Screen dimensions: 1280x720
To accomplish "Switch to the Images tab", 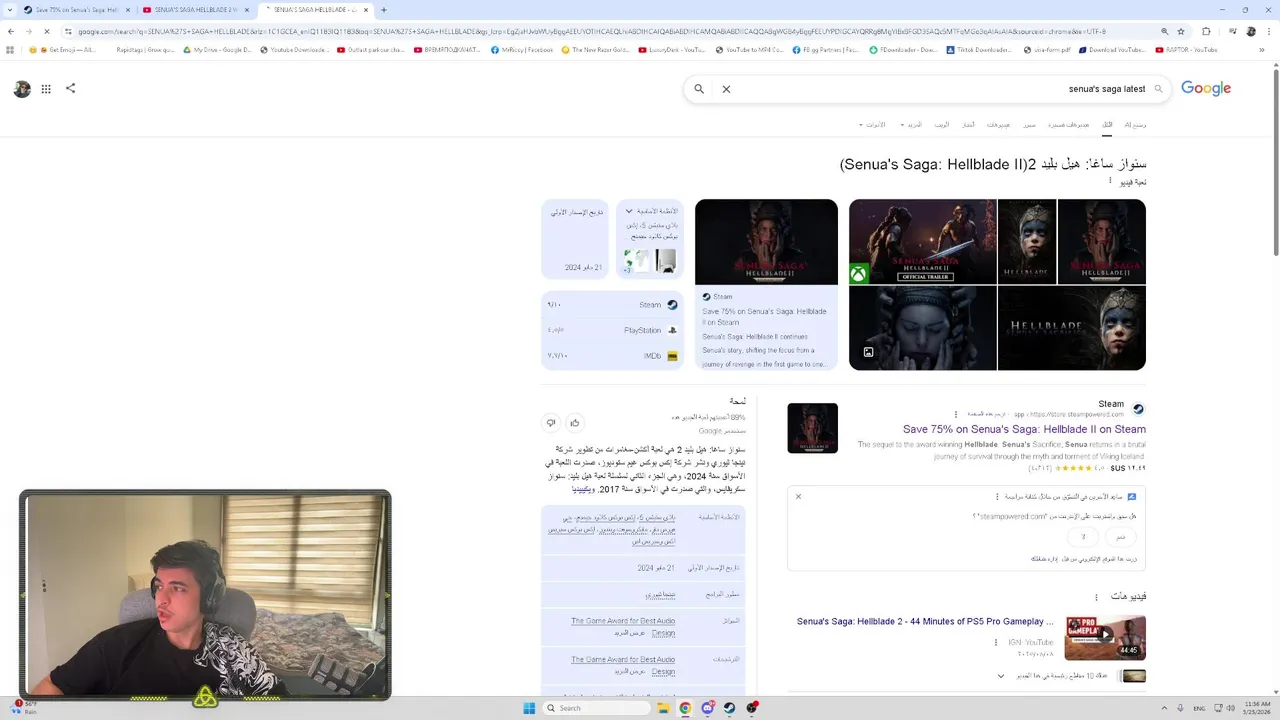I will 1029,125.
